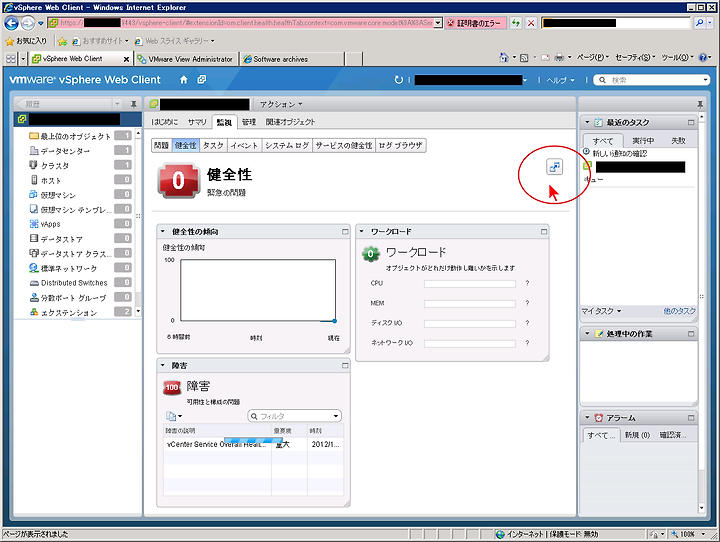
Task: Click the 検索 search field
Action: click(654, 80)
